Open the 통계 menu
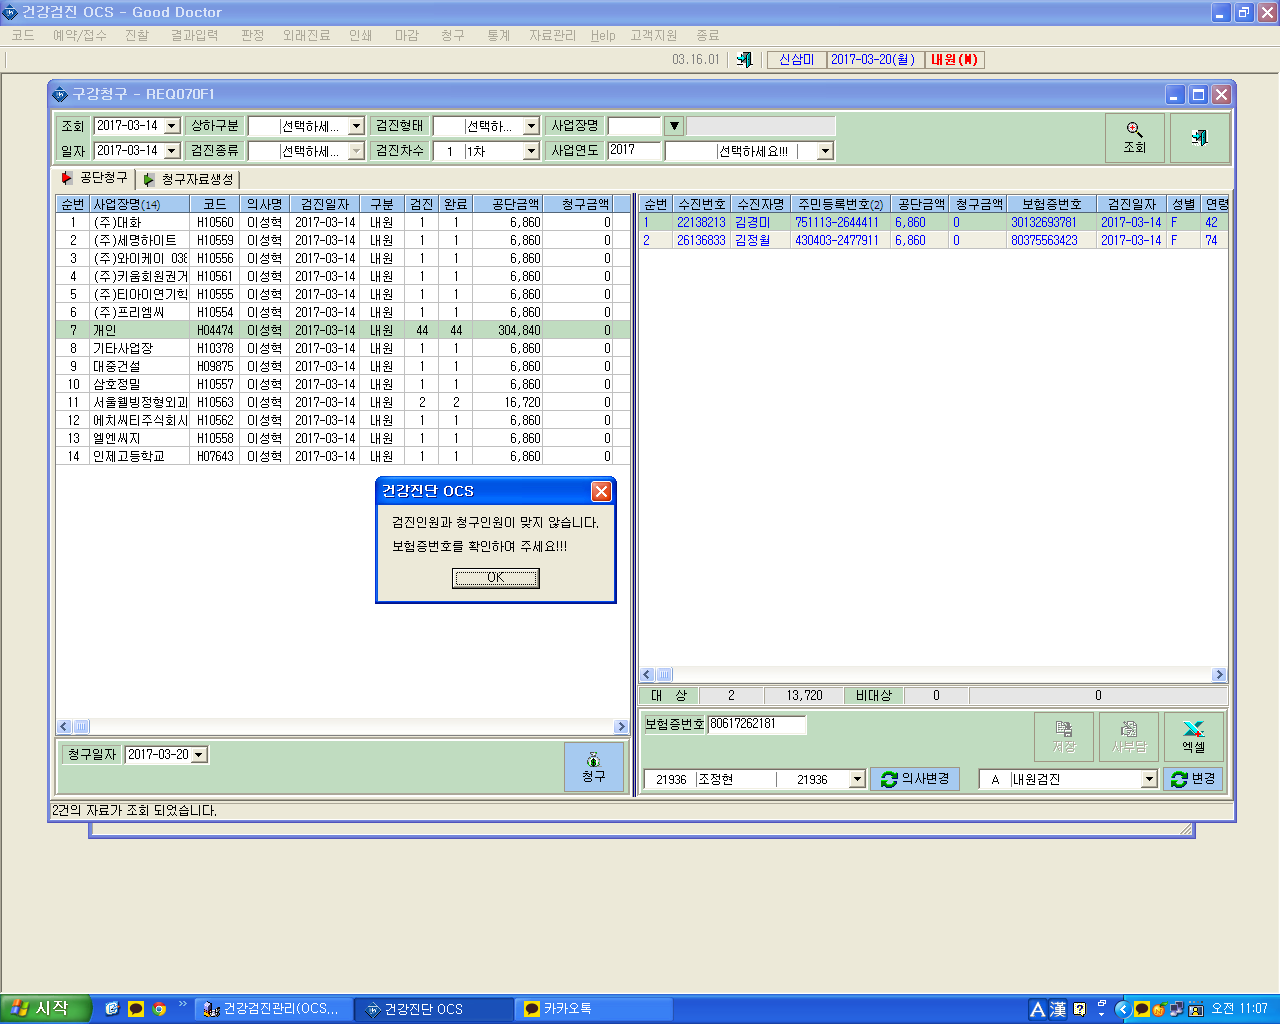This screenshot has height=1024, width=1280. [498, 35]
